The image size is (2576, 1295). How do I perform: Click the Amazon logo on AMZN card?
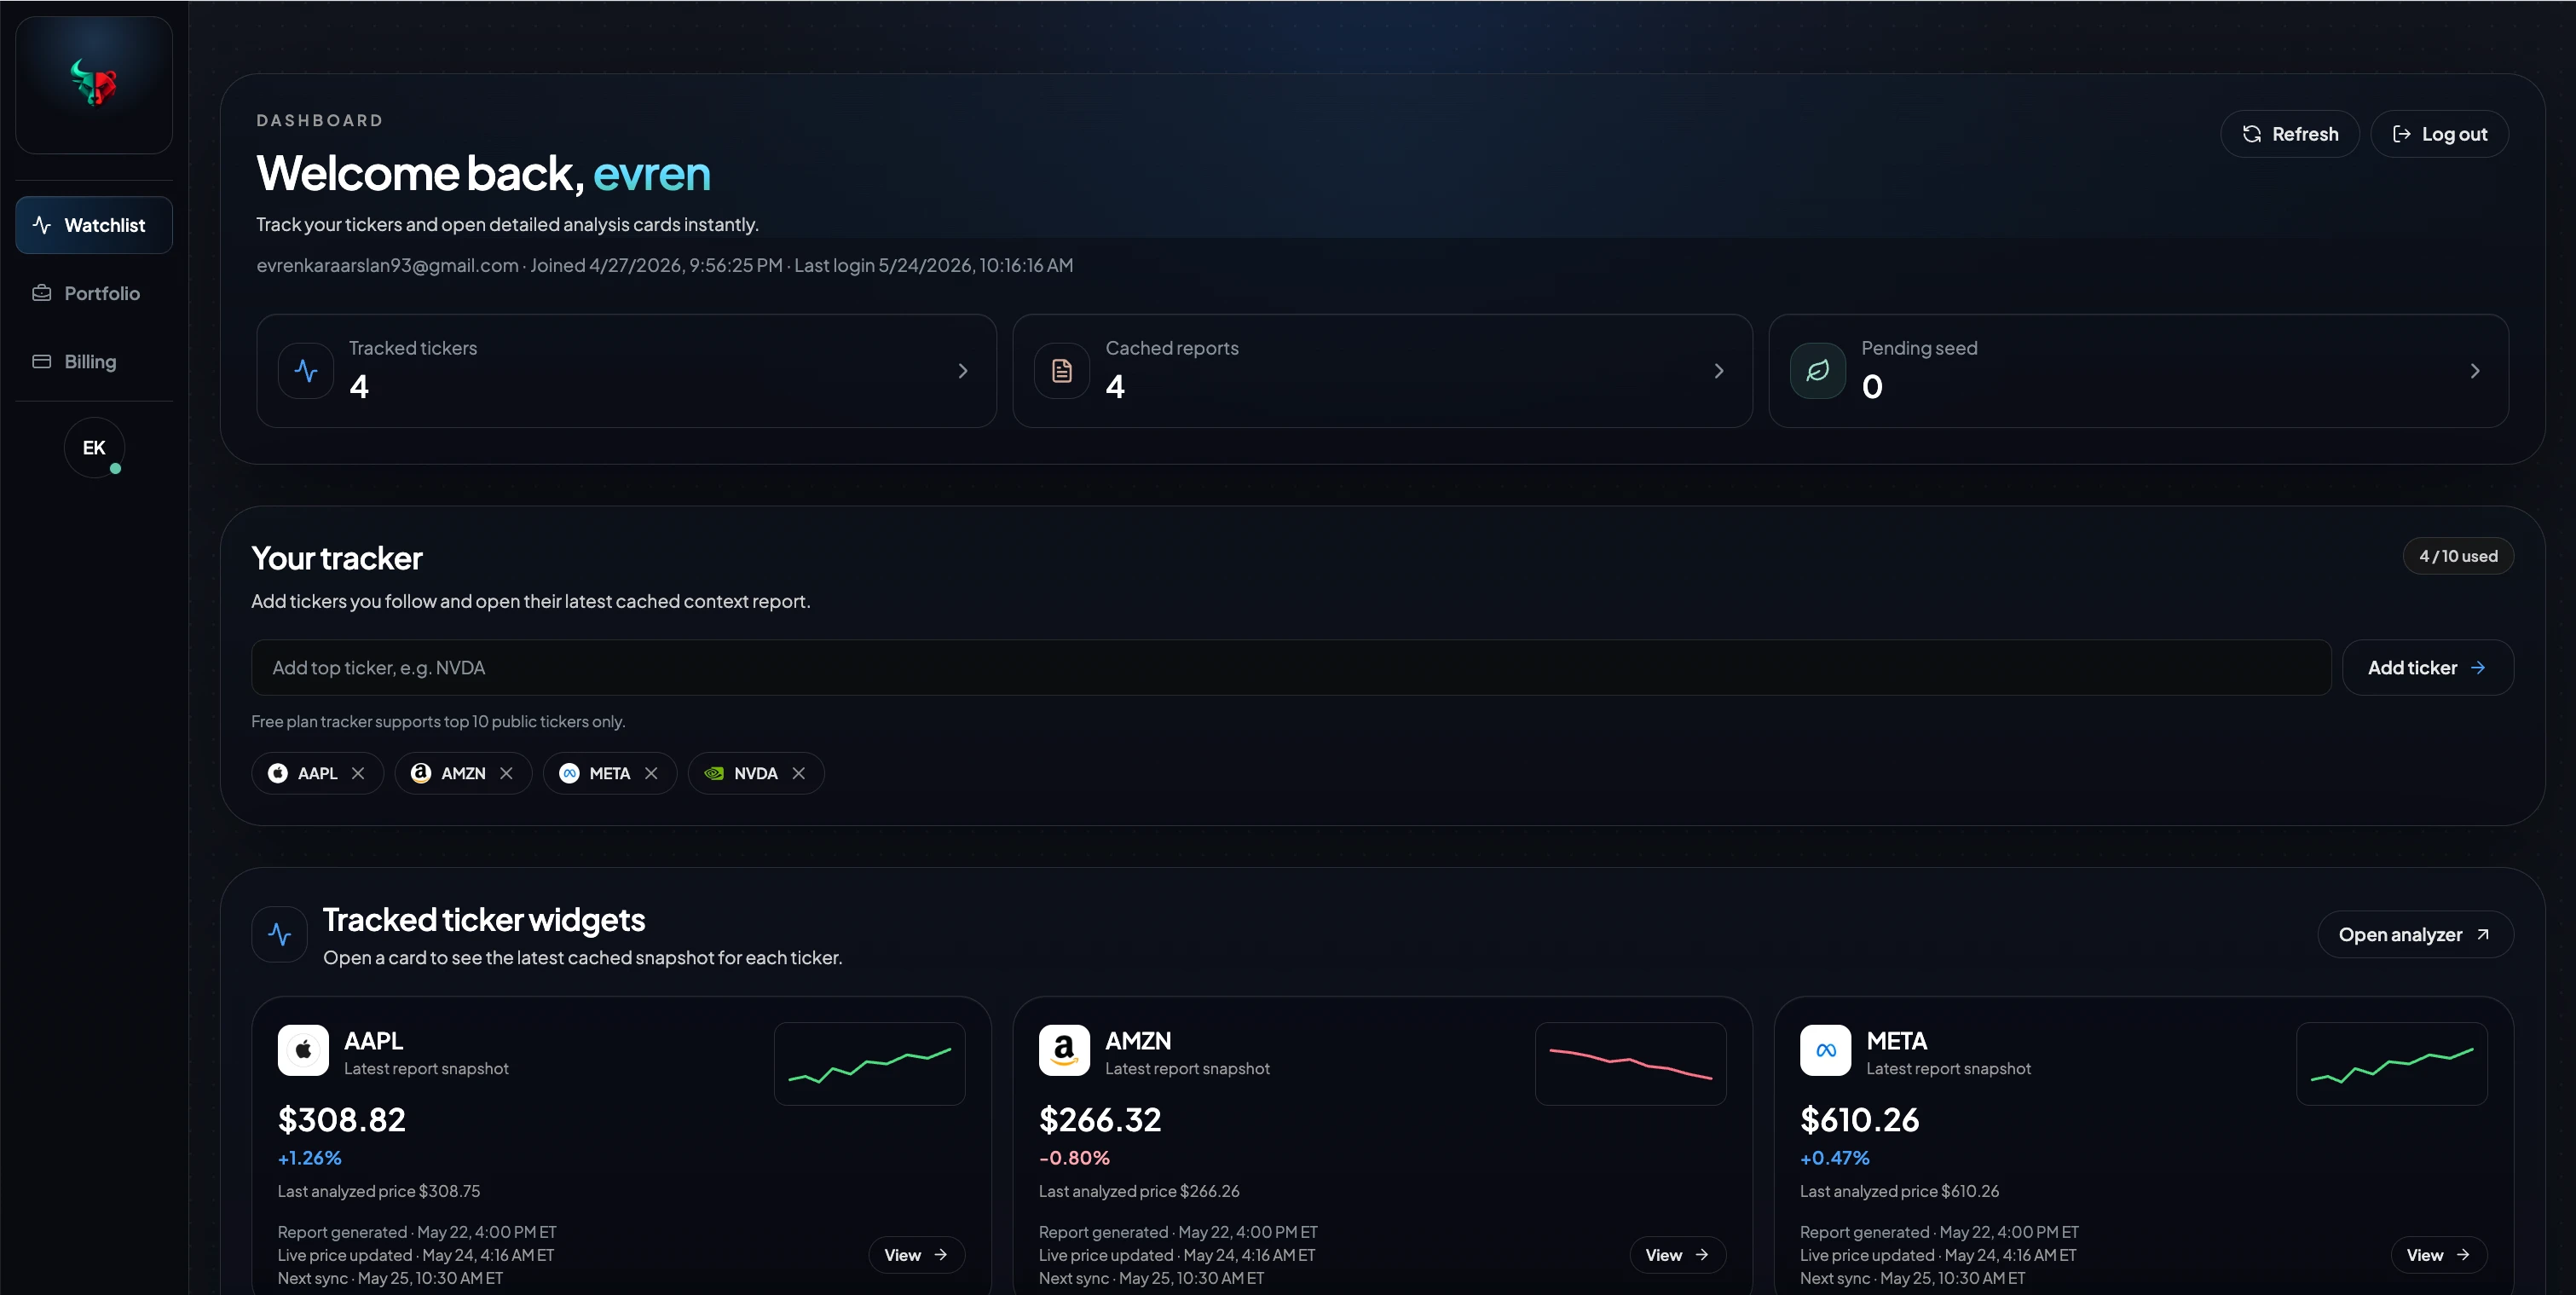click(1064, 1050)
